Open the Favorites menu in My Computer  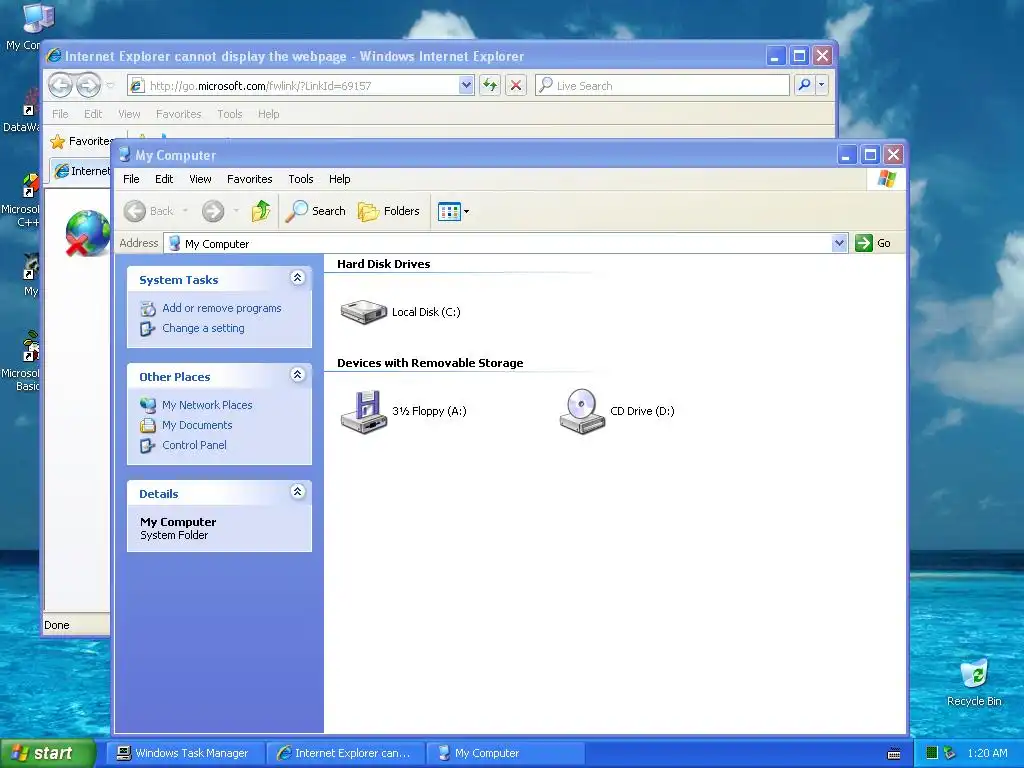click(x=249, y=179)
